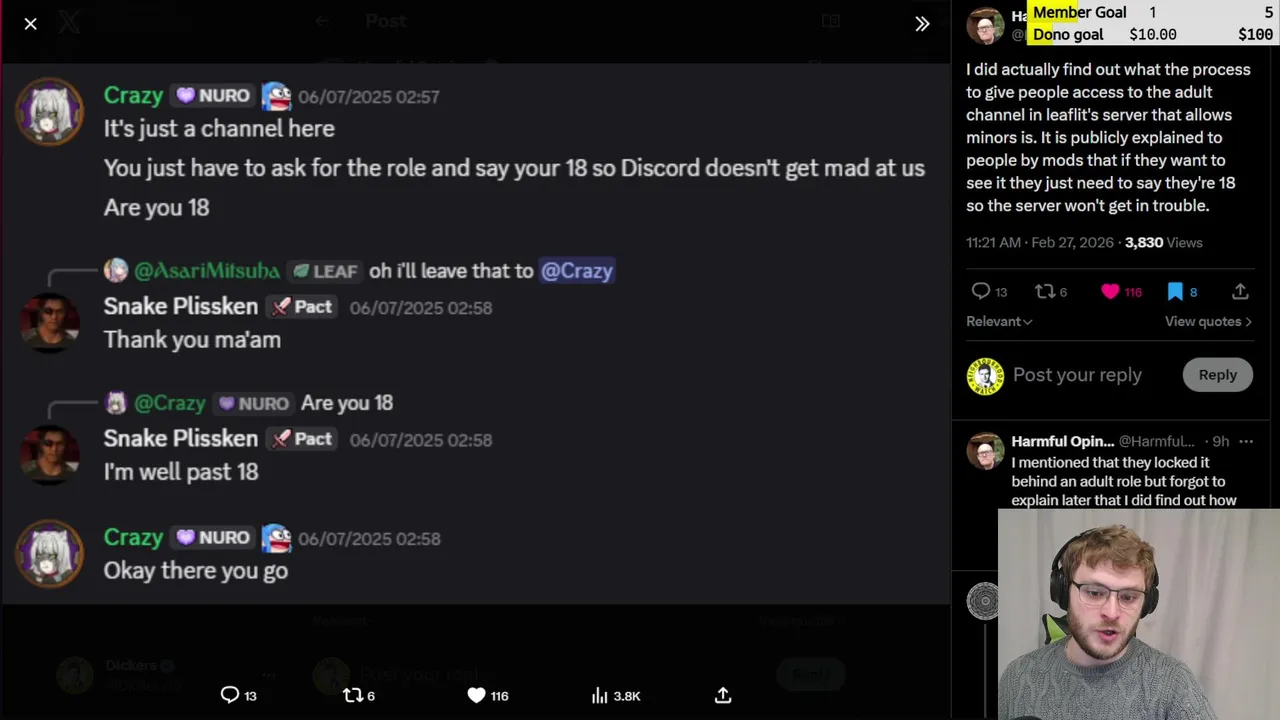Open the View quotes link
The height and width of the screenshot is (720, 1280).
click(1208, 321)
